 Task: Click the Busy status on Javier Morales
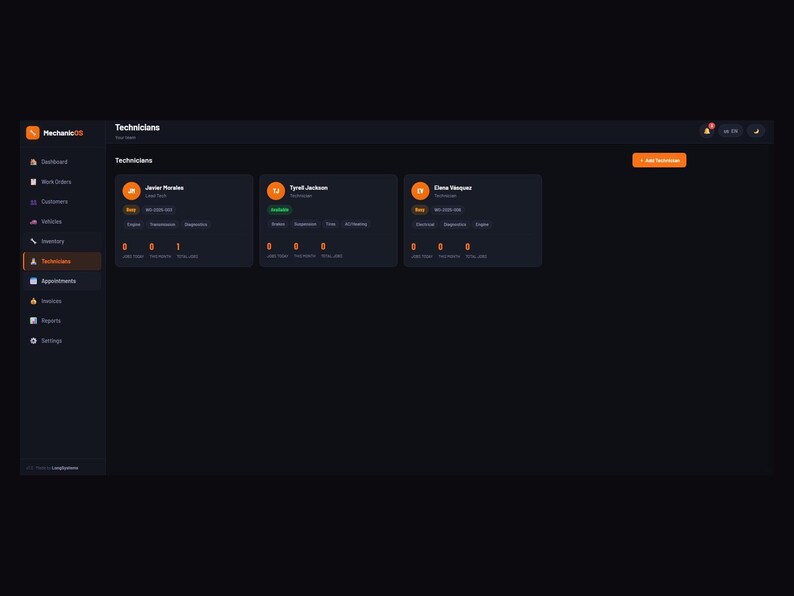click(x=131, y=210)
